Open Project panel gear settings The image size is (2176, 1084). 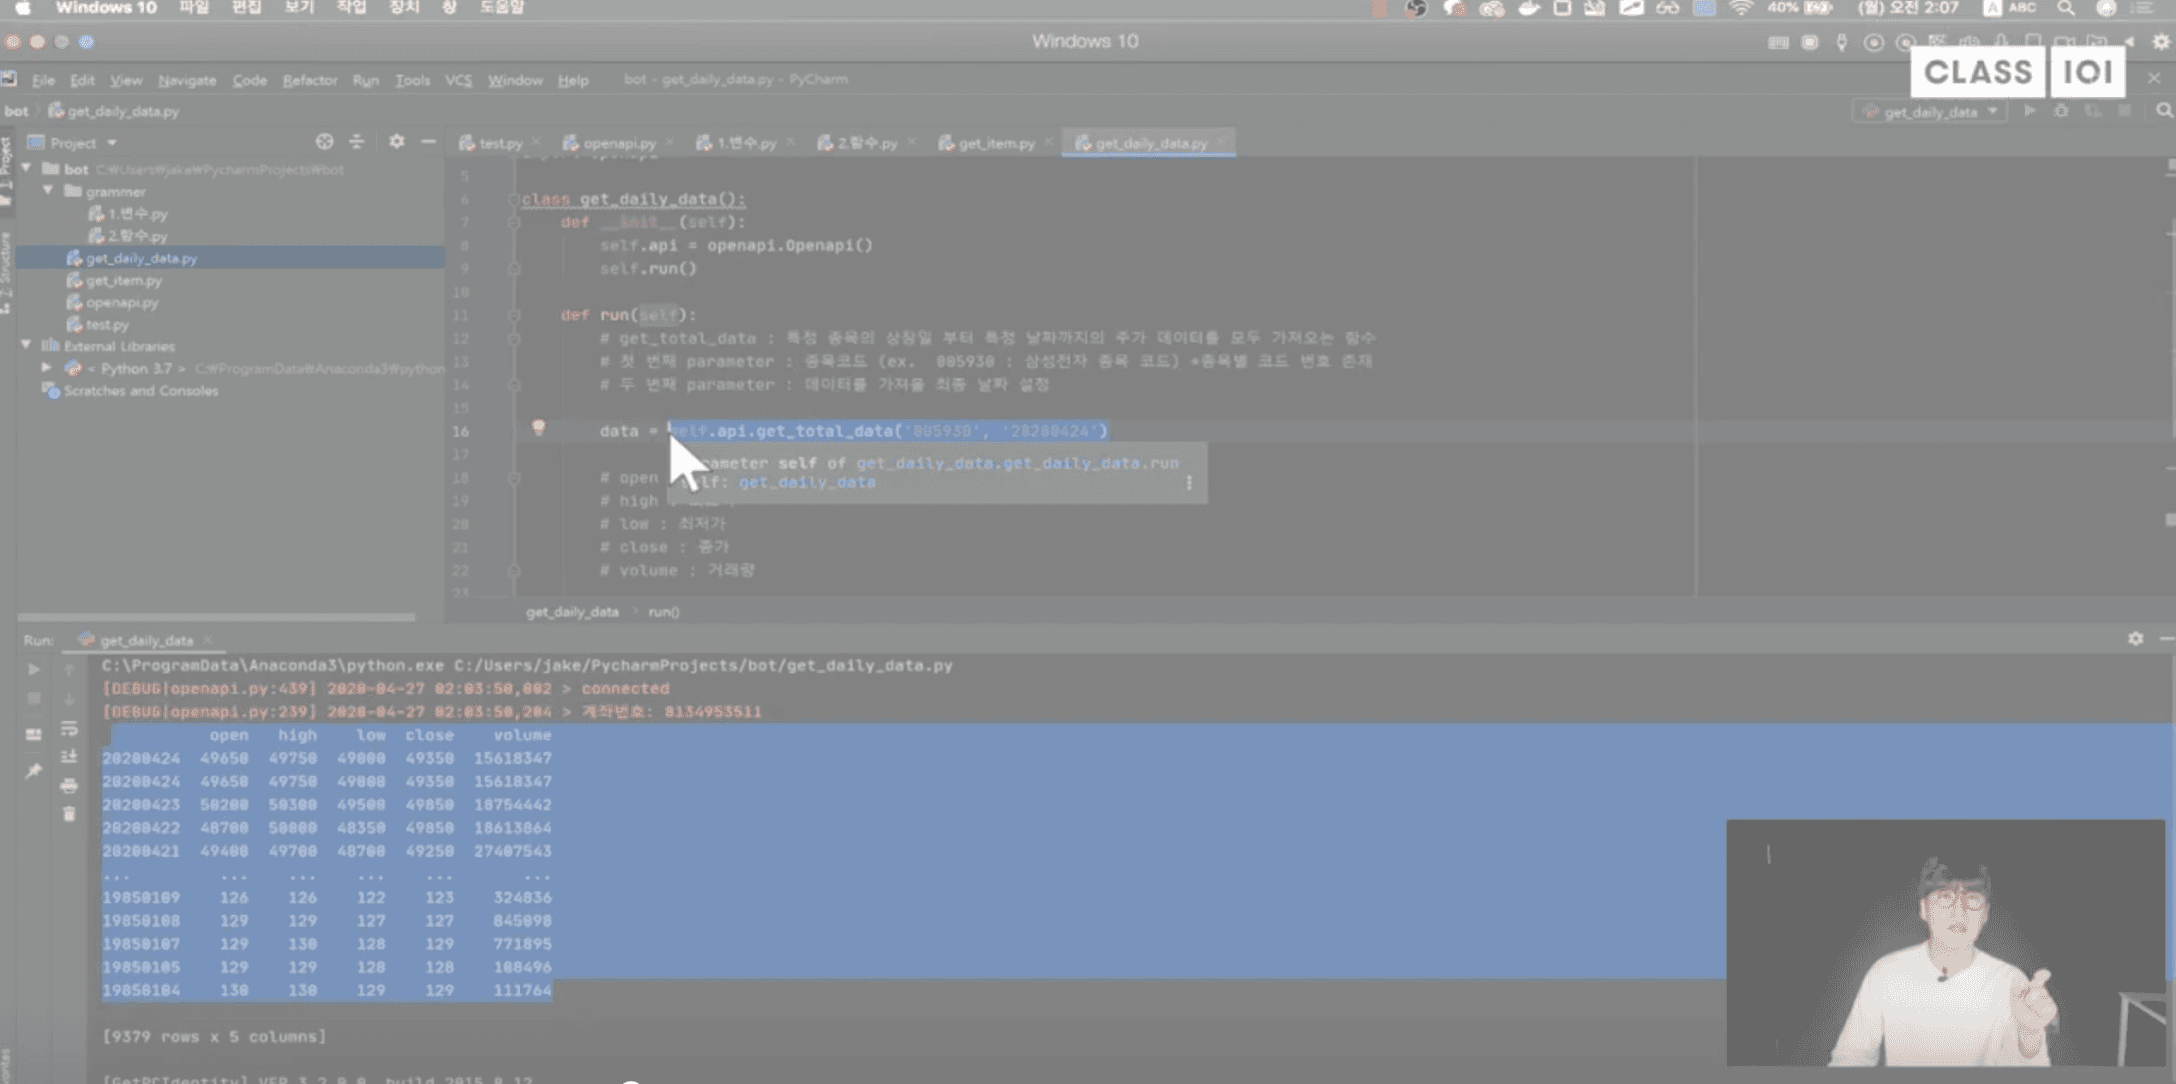(397, 142)
